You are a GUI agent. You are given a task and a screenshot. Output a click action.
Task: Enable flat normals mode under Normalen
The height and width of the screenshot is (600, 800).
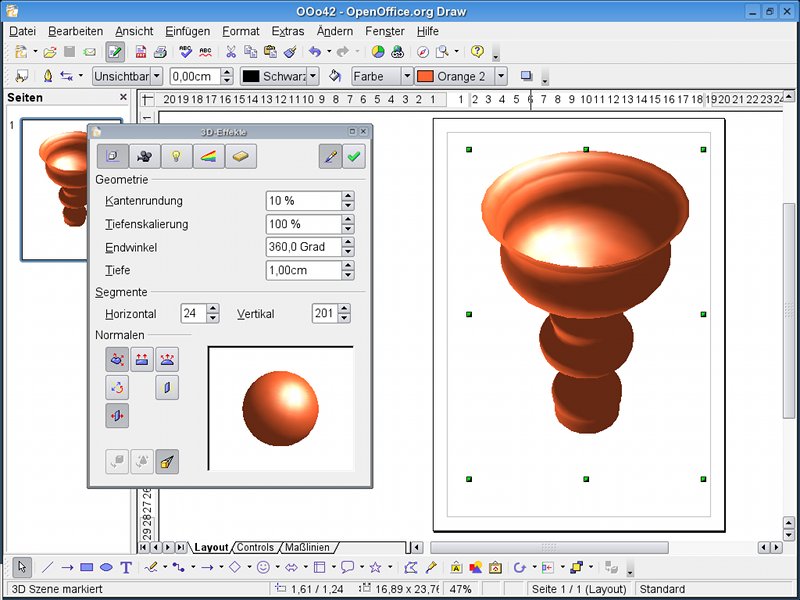tap(141, 359)
